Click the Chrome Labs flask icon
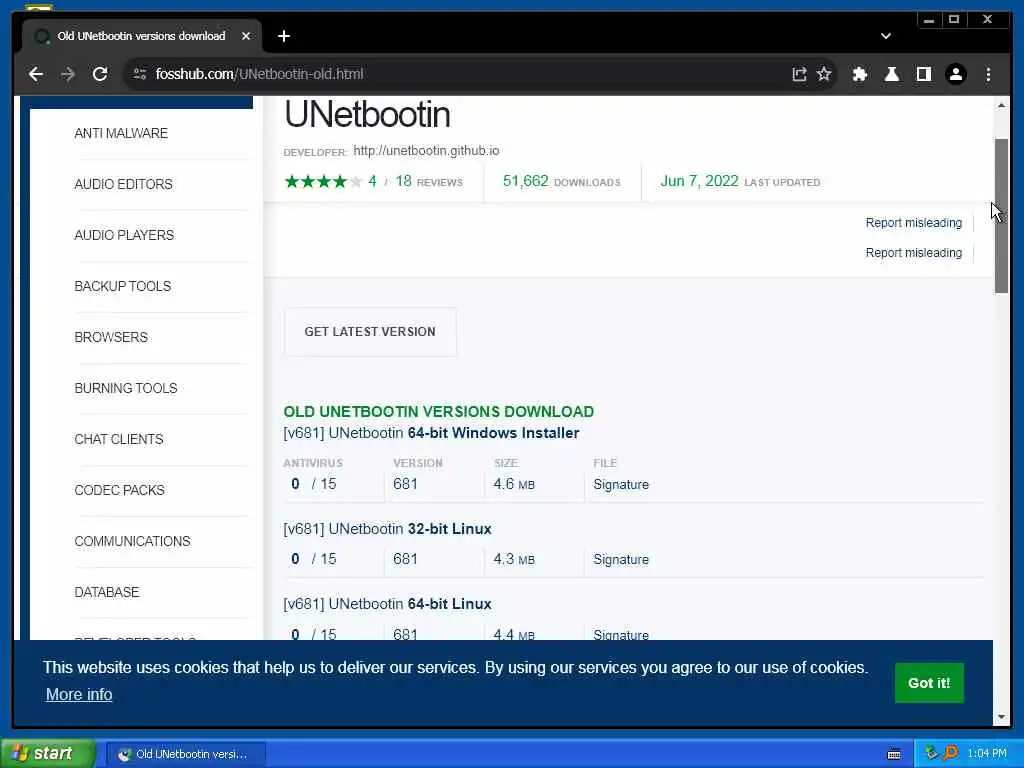Viewport: 1024px width, 768px height. pyautogui.click(x=891, y=74)
